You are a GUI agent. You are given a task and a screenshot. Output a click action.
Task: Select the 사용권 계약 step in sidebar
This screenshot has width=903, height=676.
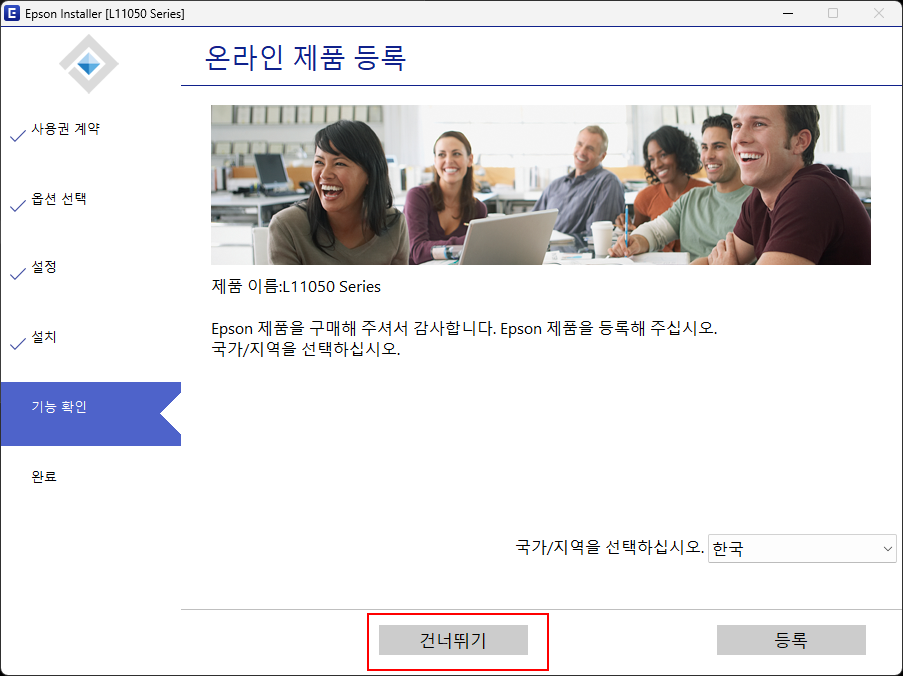click(x=65, y=129)
